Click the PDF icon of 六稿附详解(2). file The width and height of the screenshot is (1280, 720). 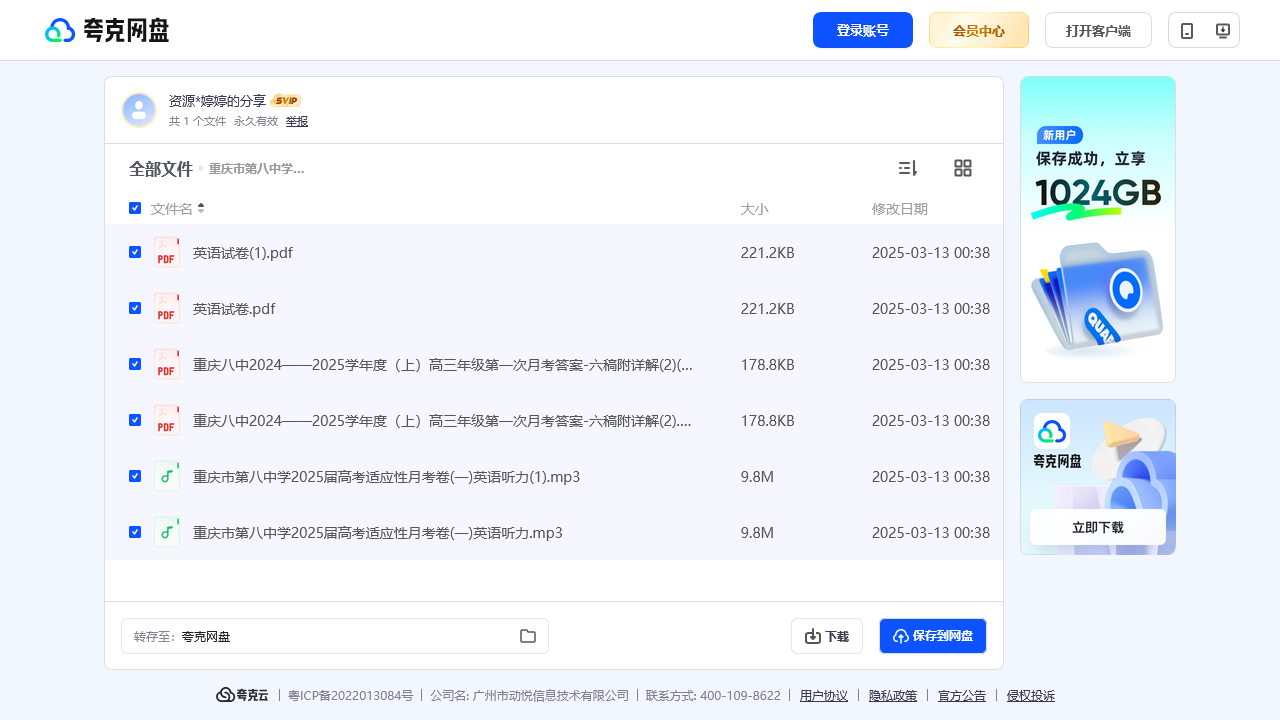click(x=167, y=421)
